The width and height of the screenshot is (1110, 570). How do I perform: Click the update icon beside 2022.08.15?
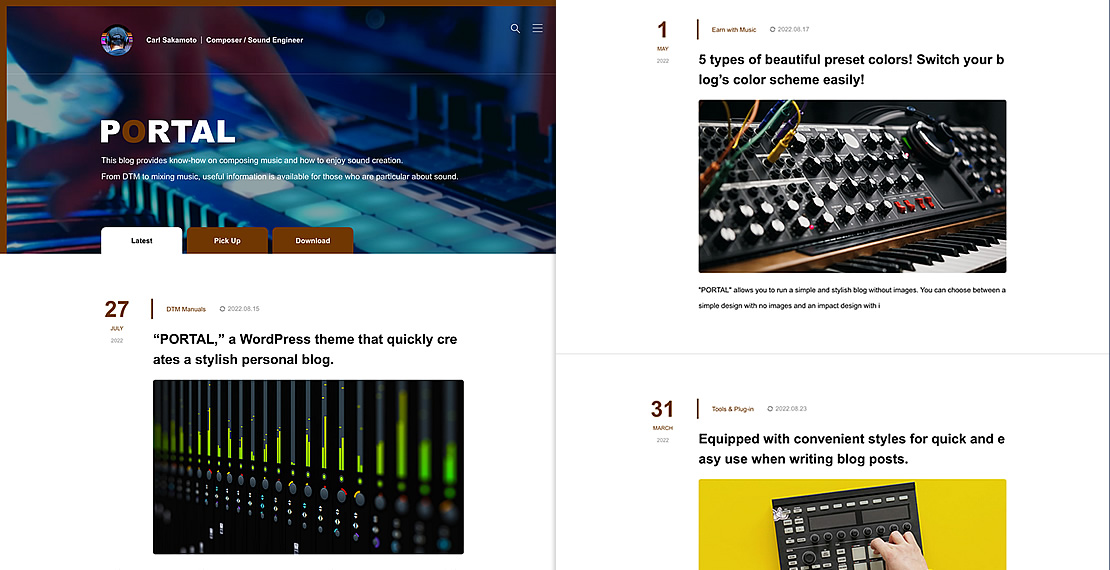coord(222,309)
